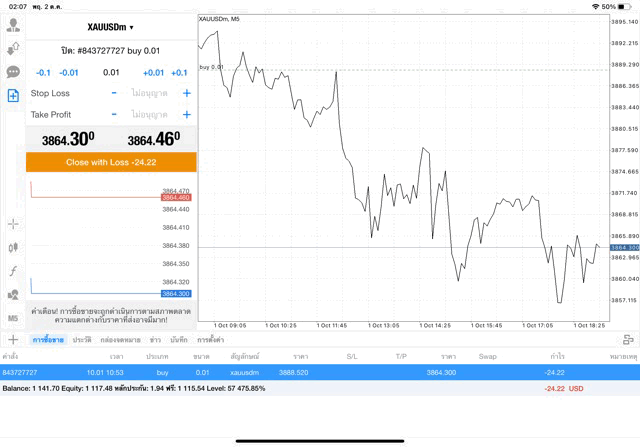
Task: Click Close with Loss -24.22 button
Action: point(111,162)
